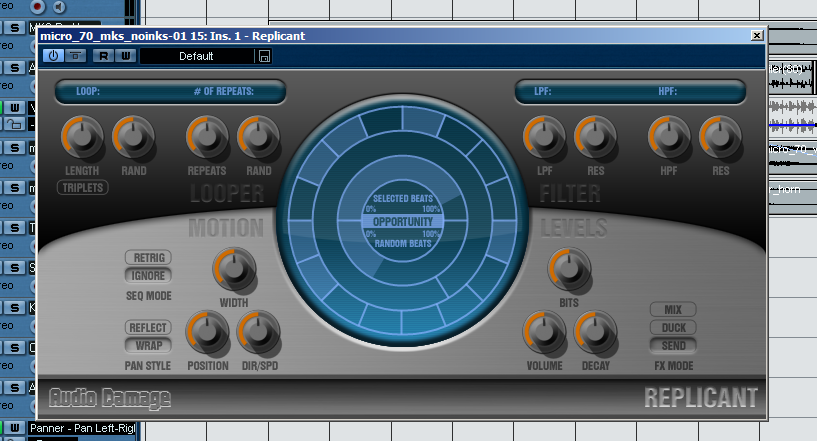This screenshot has width=817, height=441.
Task: Adjust the DIR/SPD knob
Action: click(x=258, y=332)
